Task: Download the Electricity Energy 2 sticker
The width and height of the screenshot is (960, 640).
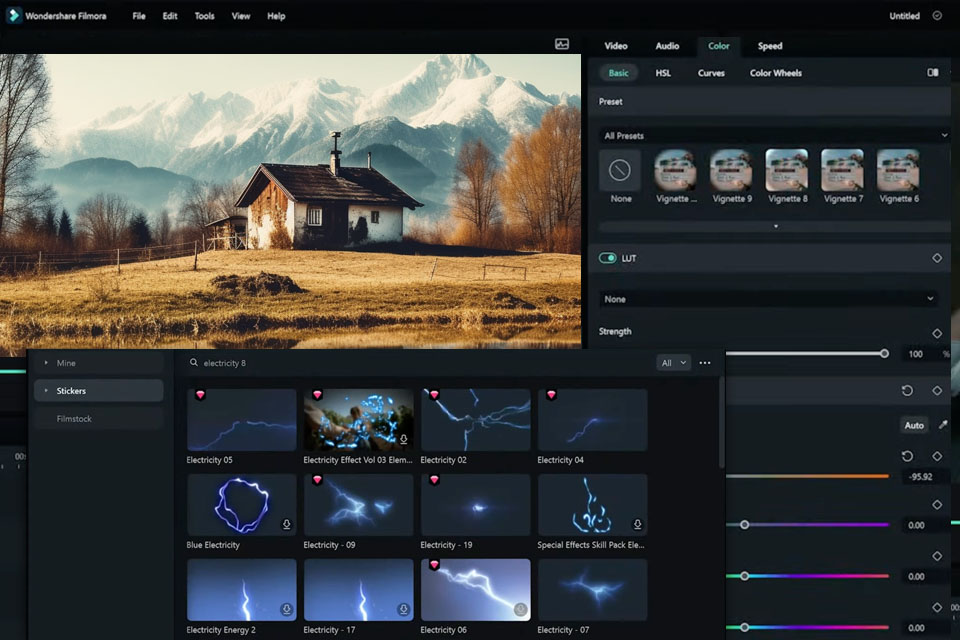Action: click(286, 609)
